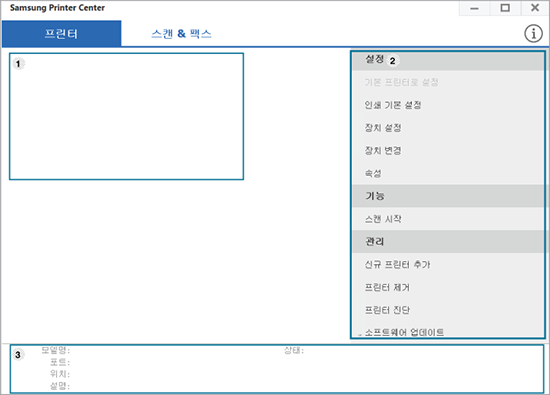The width and height of the screenshot is (550, 395).
Task: Click the 포트 label
Action: [60, 362]
